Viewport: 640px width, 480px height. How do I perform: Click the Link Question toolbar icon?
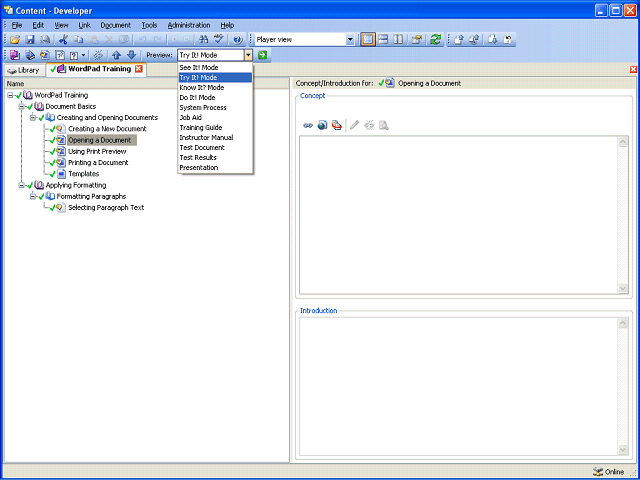[74, 55]
